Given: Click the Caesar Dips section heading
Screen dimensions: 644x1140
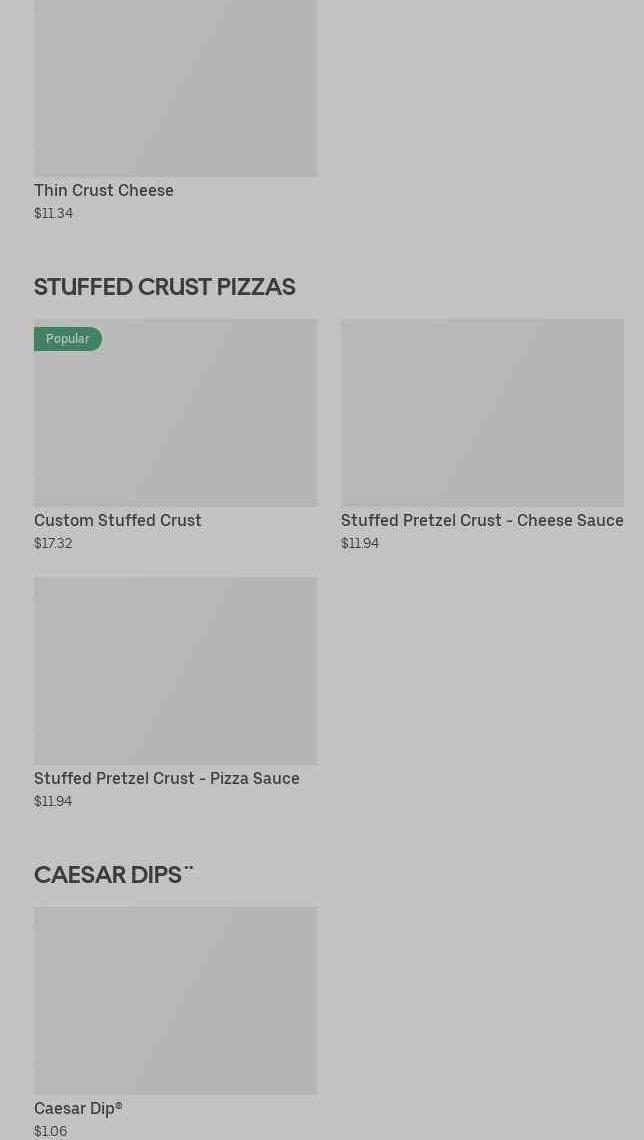Looking at the screenshot, I should click(x=108, y=875).
